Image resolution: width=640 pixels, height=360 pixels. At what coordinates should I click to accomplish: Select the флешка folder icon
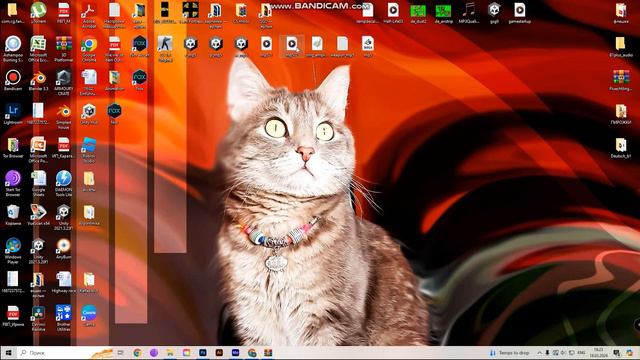(x=621, y=13)
